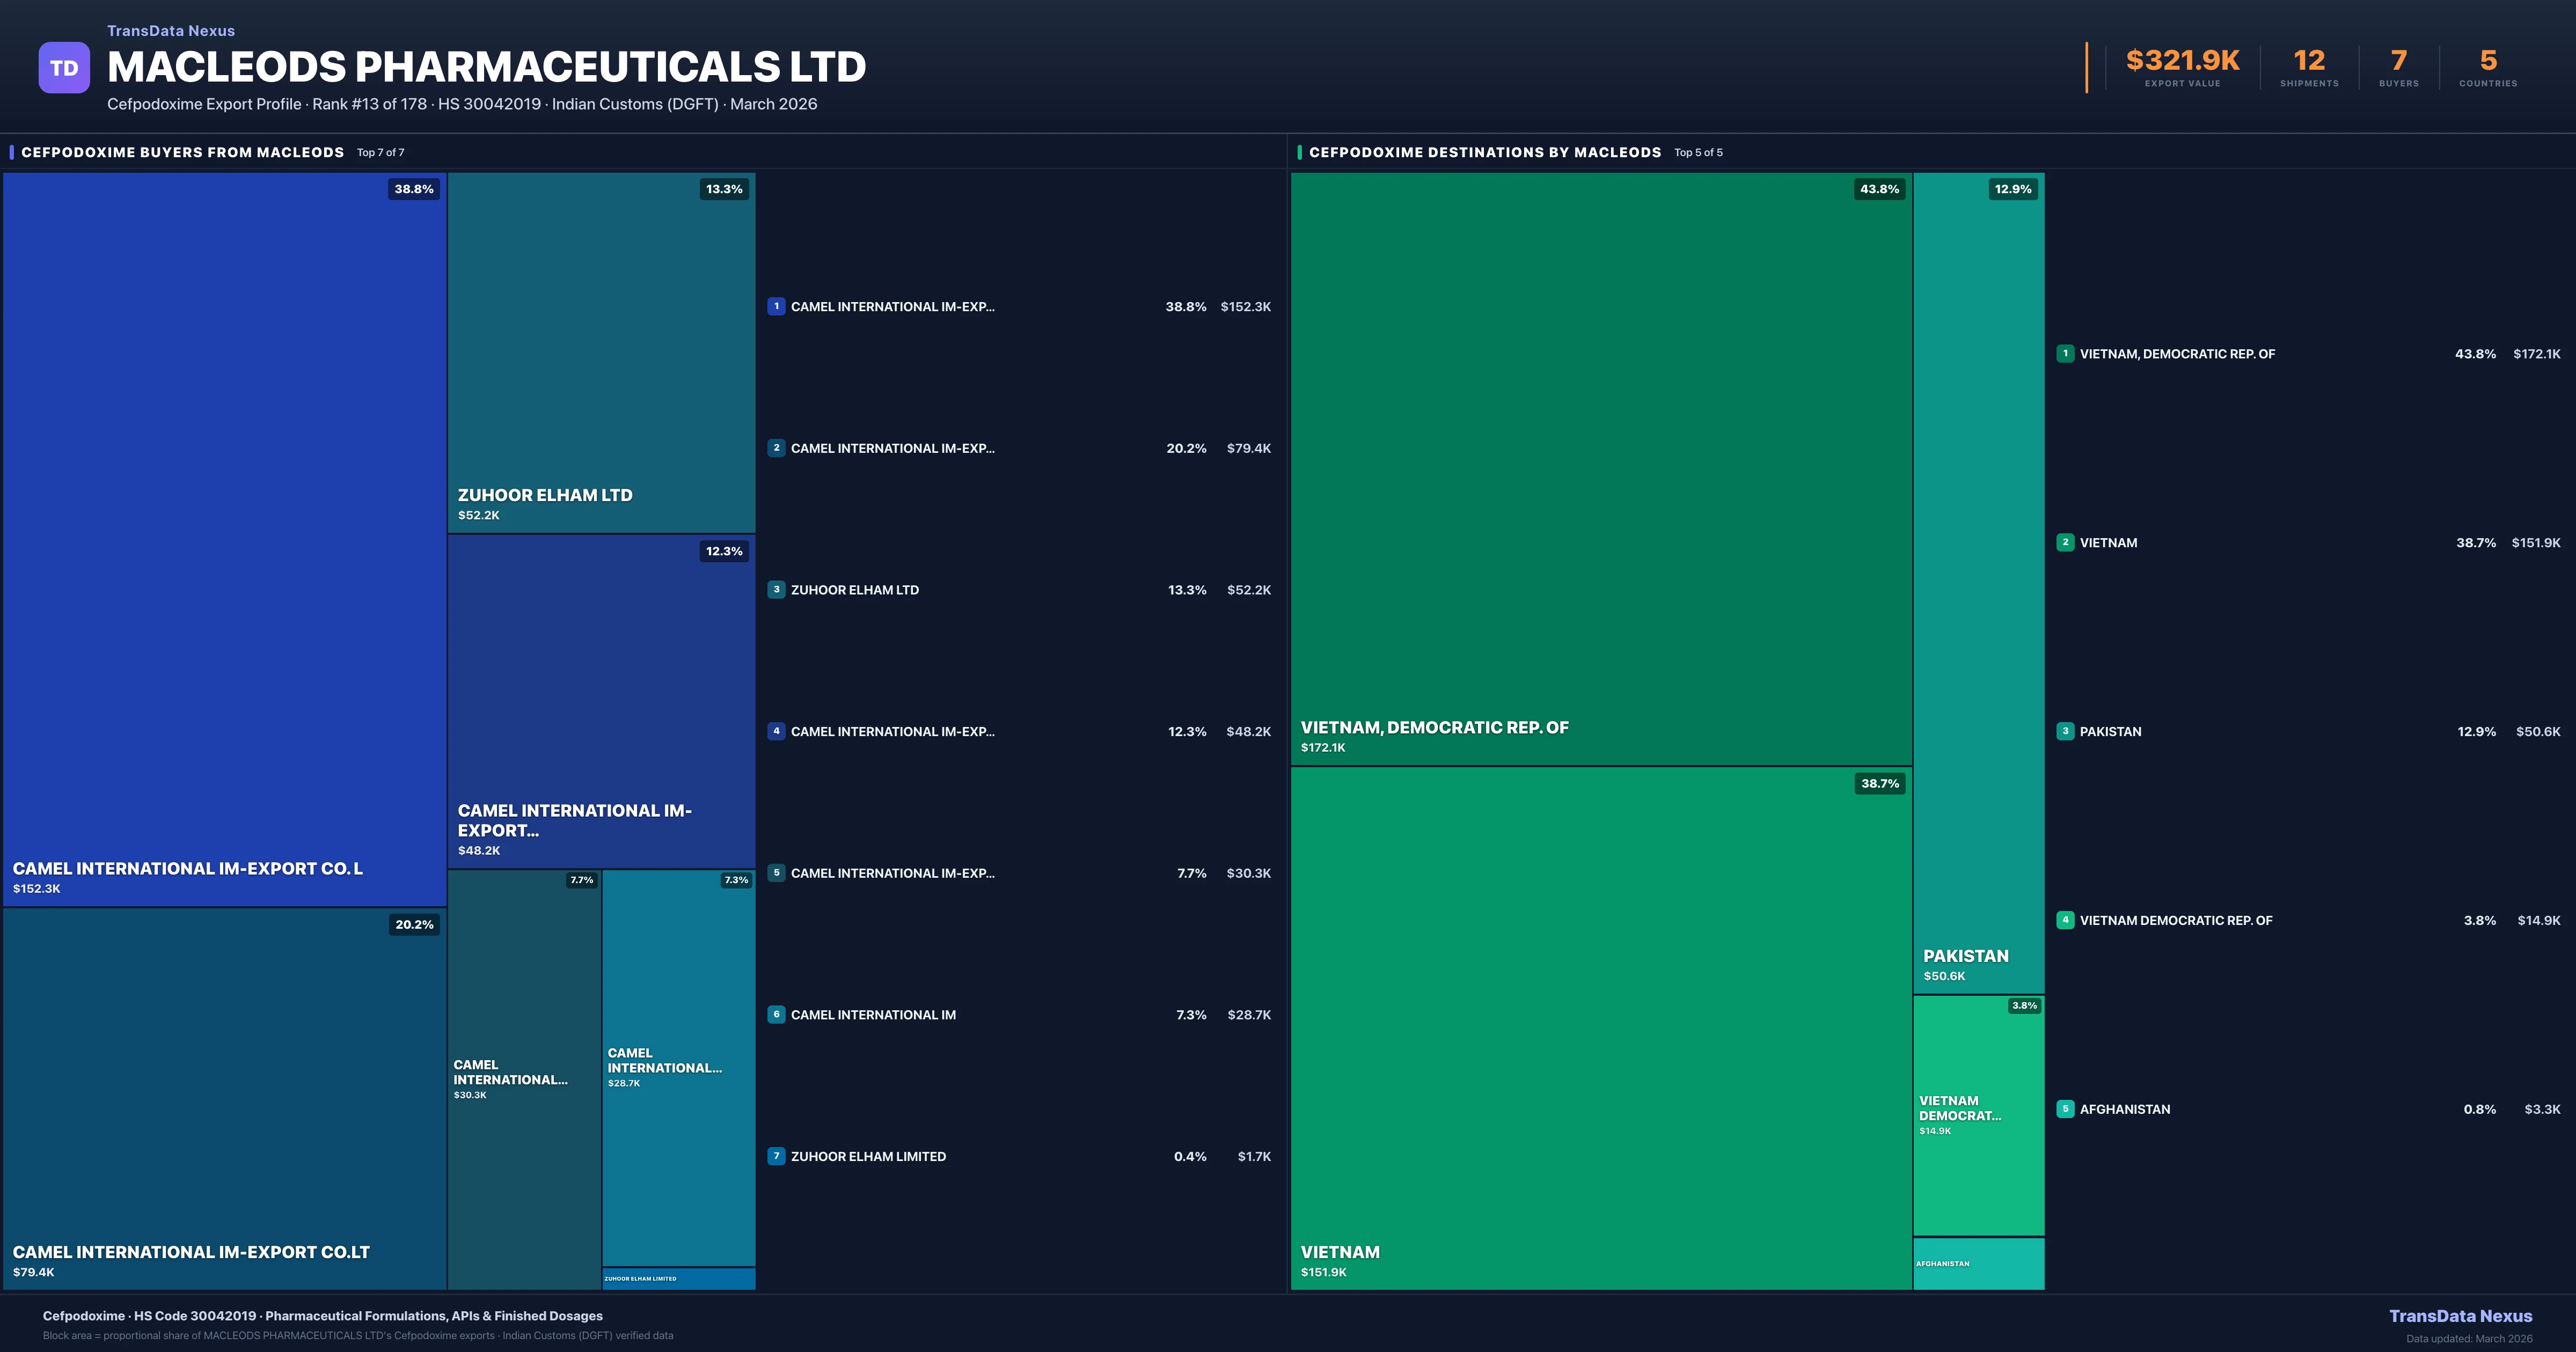Image resolution: width=2576 pixels, height=1352 pixels.
Task: Open the Cefpodoxime Destinations By Macleods heading
Action: pyautogui.click(x=1484, y=152)
